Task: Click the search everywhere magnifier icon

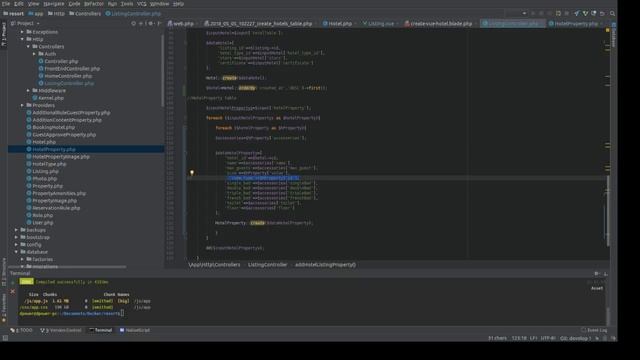Action: point(612,13)
